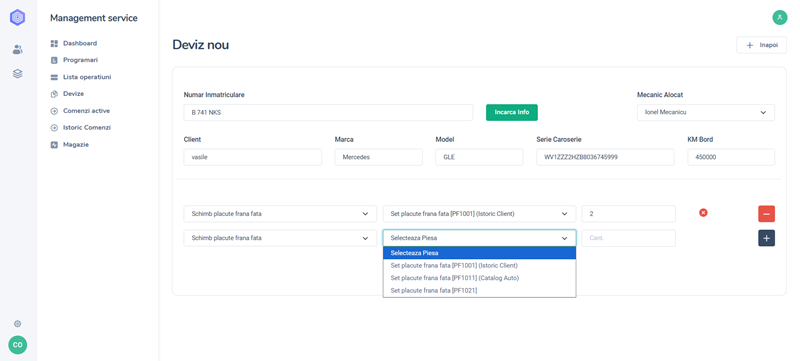Click the Marca field with Mercedes
The width and height of the screenshot is (800, 361).
pyautogui.click(x=379, y=157)
